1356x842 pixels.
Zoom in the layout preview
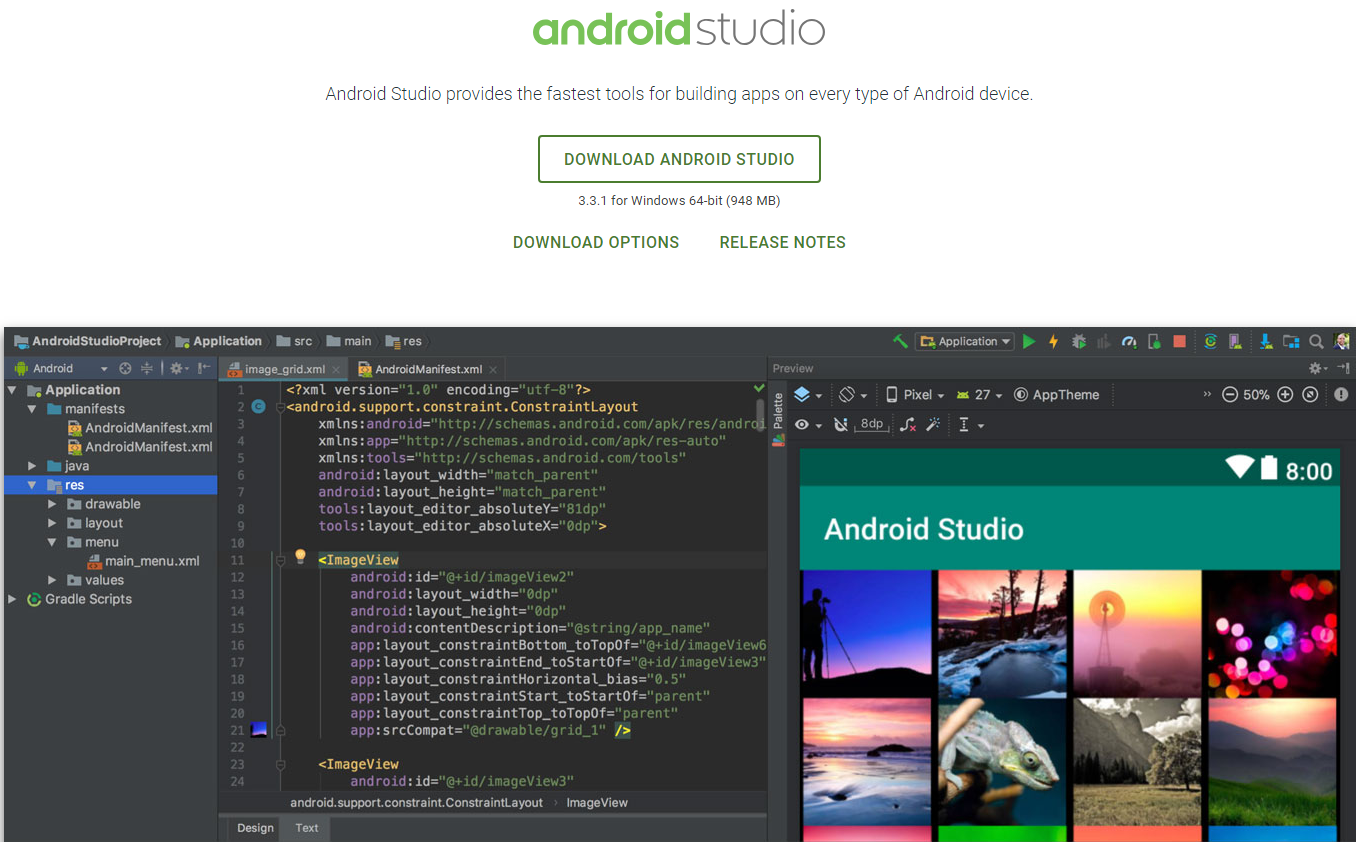1286,395
